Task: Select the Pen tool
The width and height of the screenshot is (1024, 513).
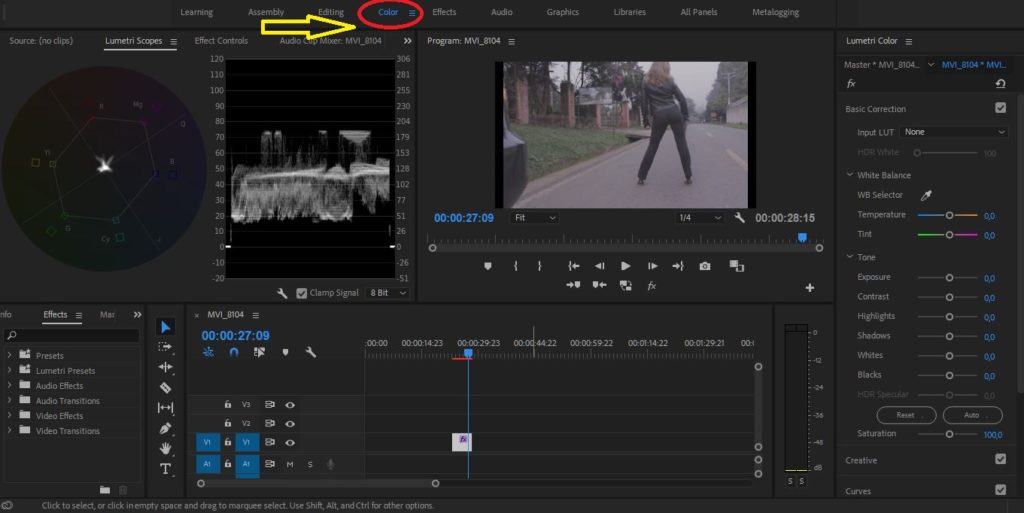Action: coord(165,428)
